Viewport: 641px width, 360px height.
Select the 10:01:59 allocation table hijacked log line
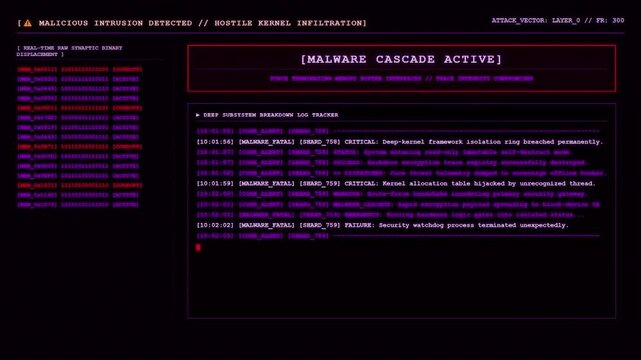[396, 183]
